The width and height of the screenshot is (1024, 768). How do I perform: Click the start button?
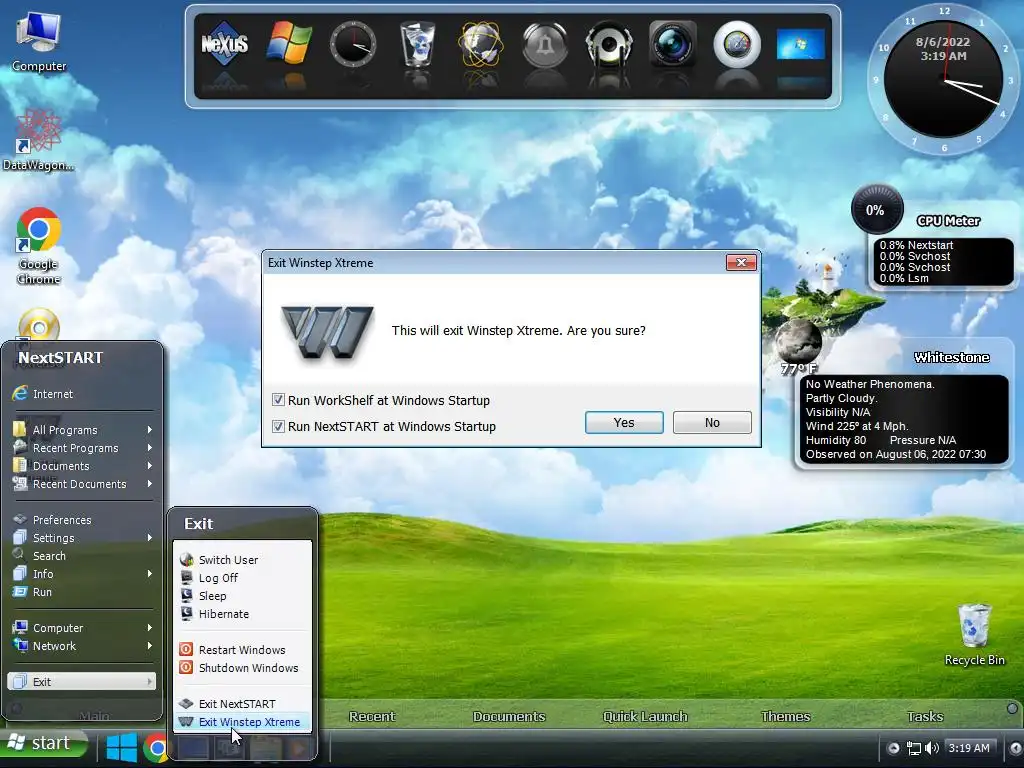coord(43,743)
